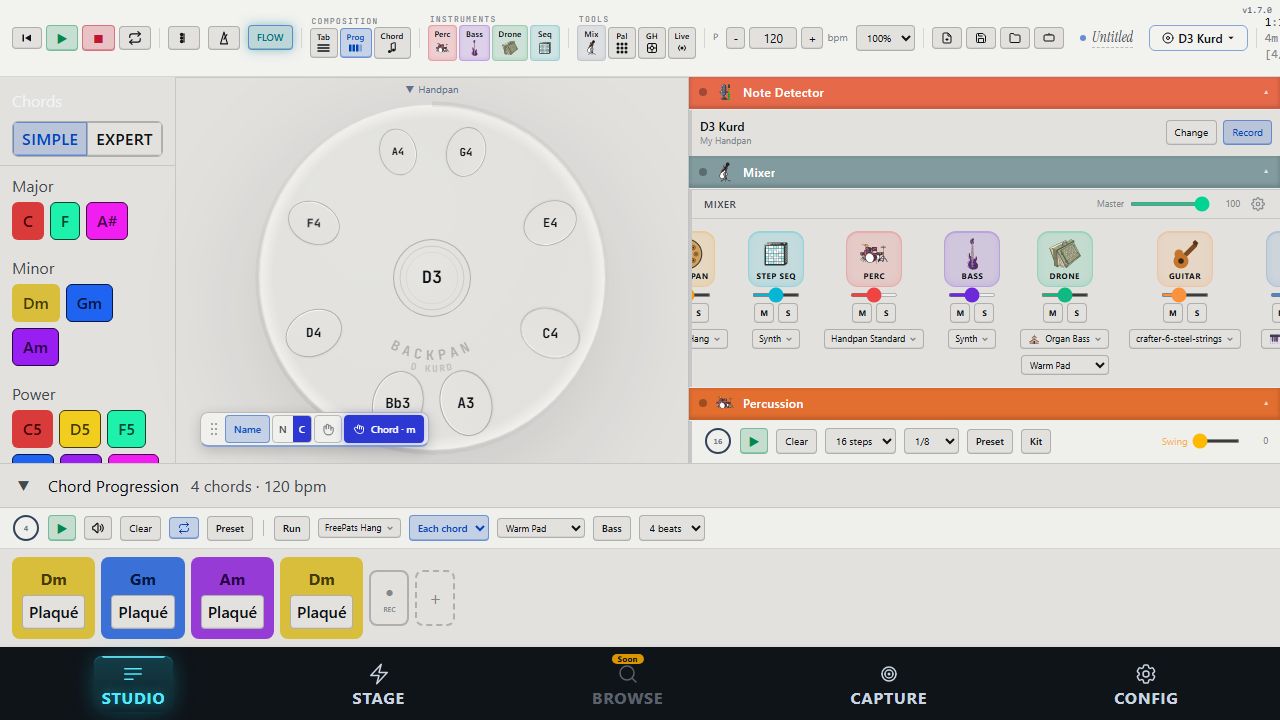Viewport: 1280px width, 720px height.
Task: Adjust the PERC channel volume slider
Action: click(x=874, y=295)
